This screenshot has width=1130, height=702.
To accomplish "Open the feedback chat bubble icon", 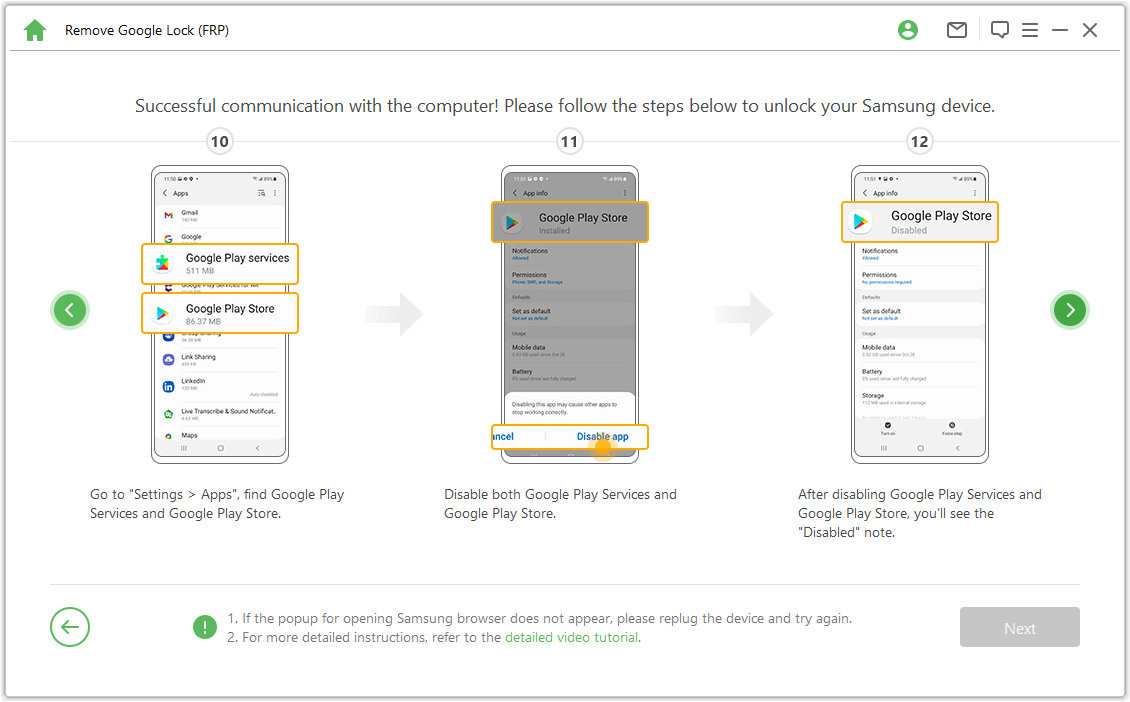I will (1000, 30).
